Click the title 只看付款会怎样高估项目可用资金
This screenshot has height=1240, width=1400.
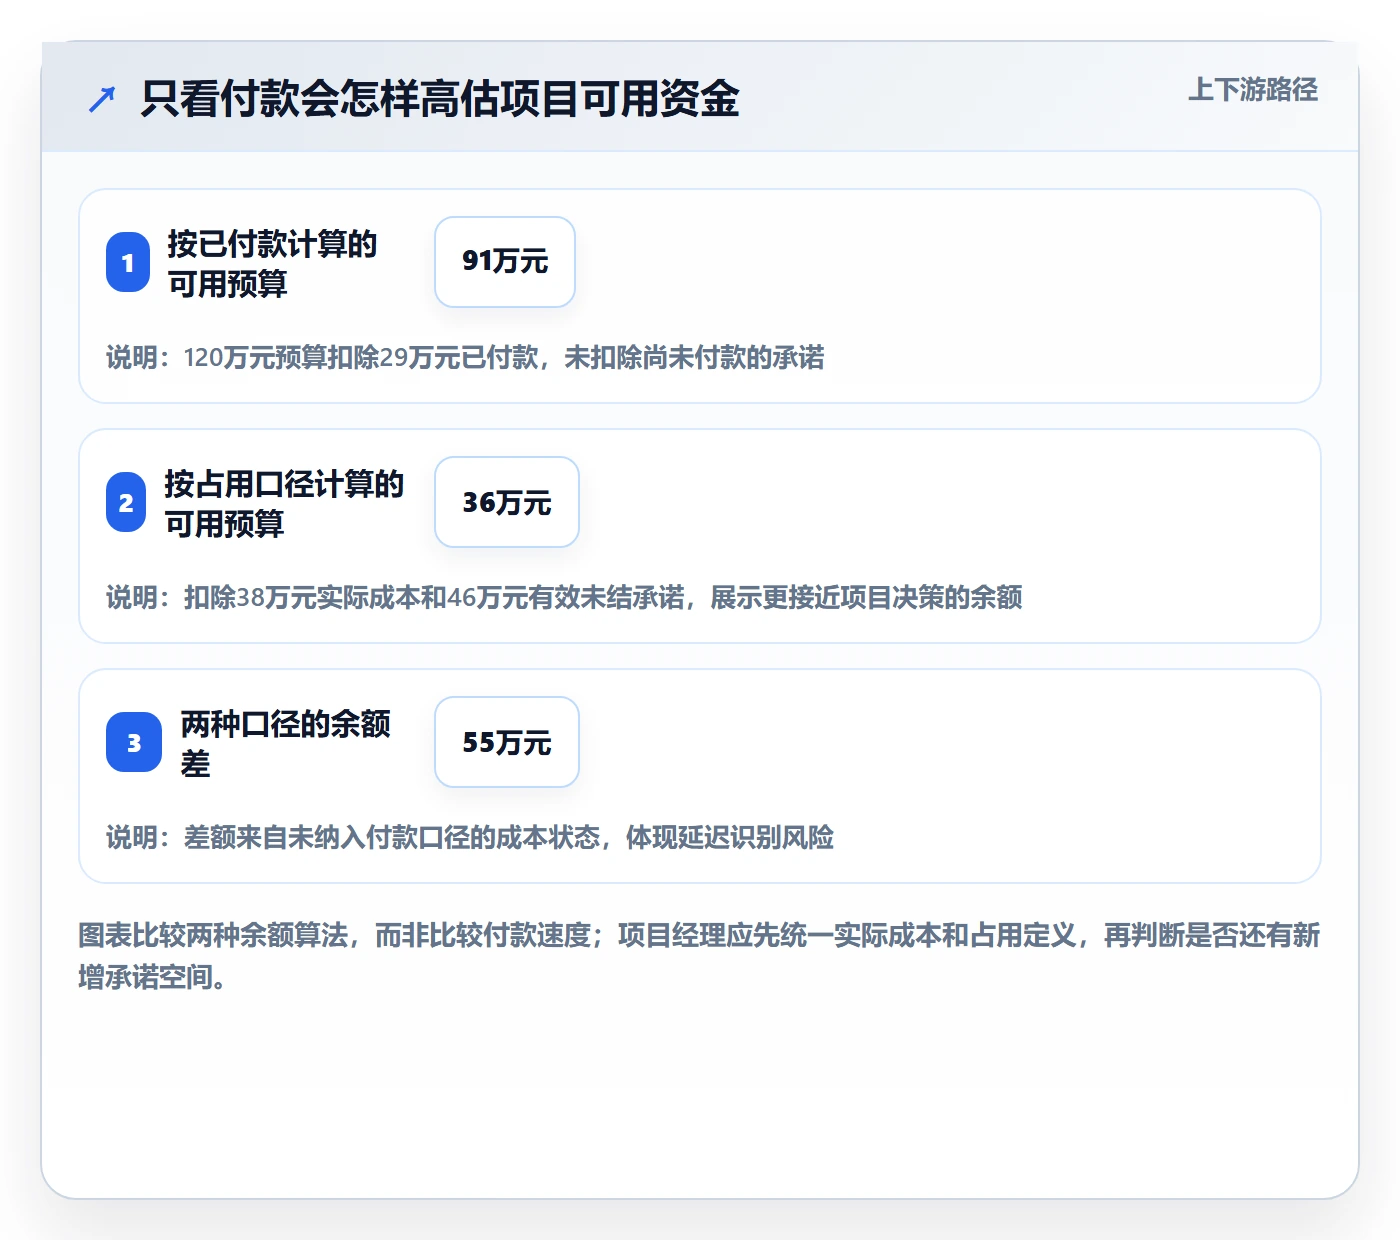[440, 99]
